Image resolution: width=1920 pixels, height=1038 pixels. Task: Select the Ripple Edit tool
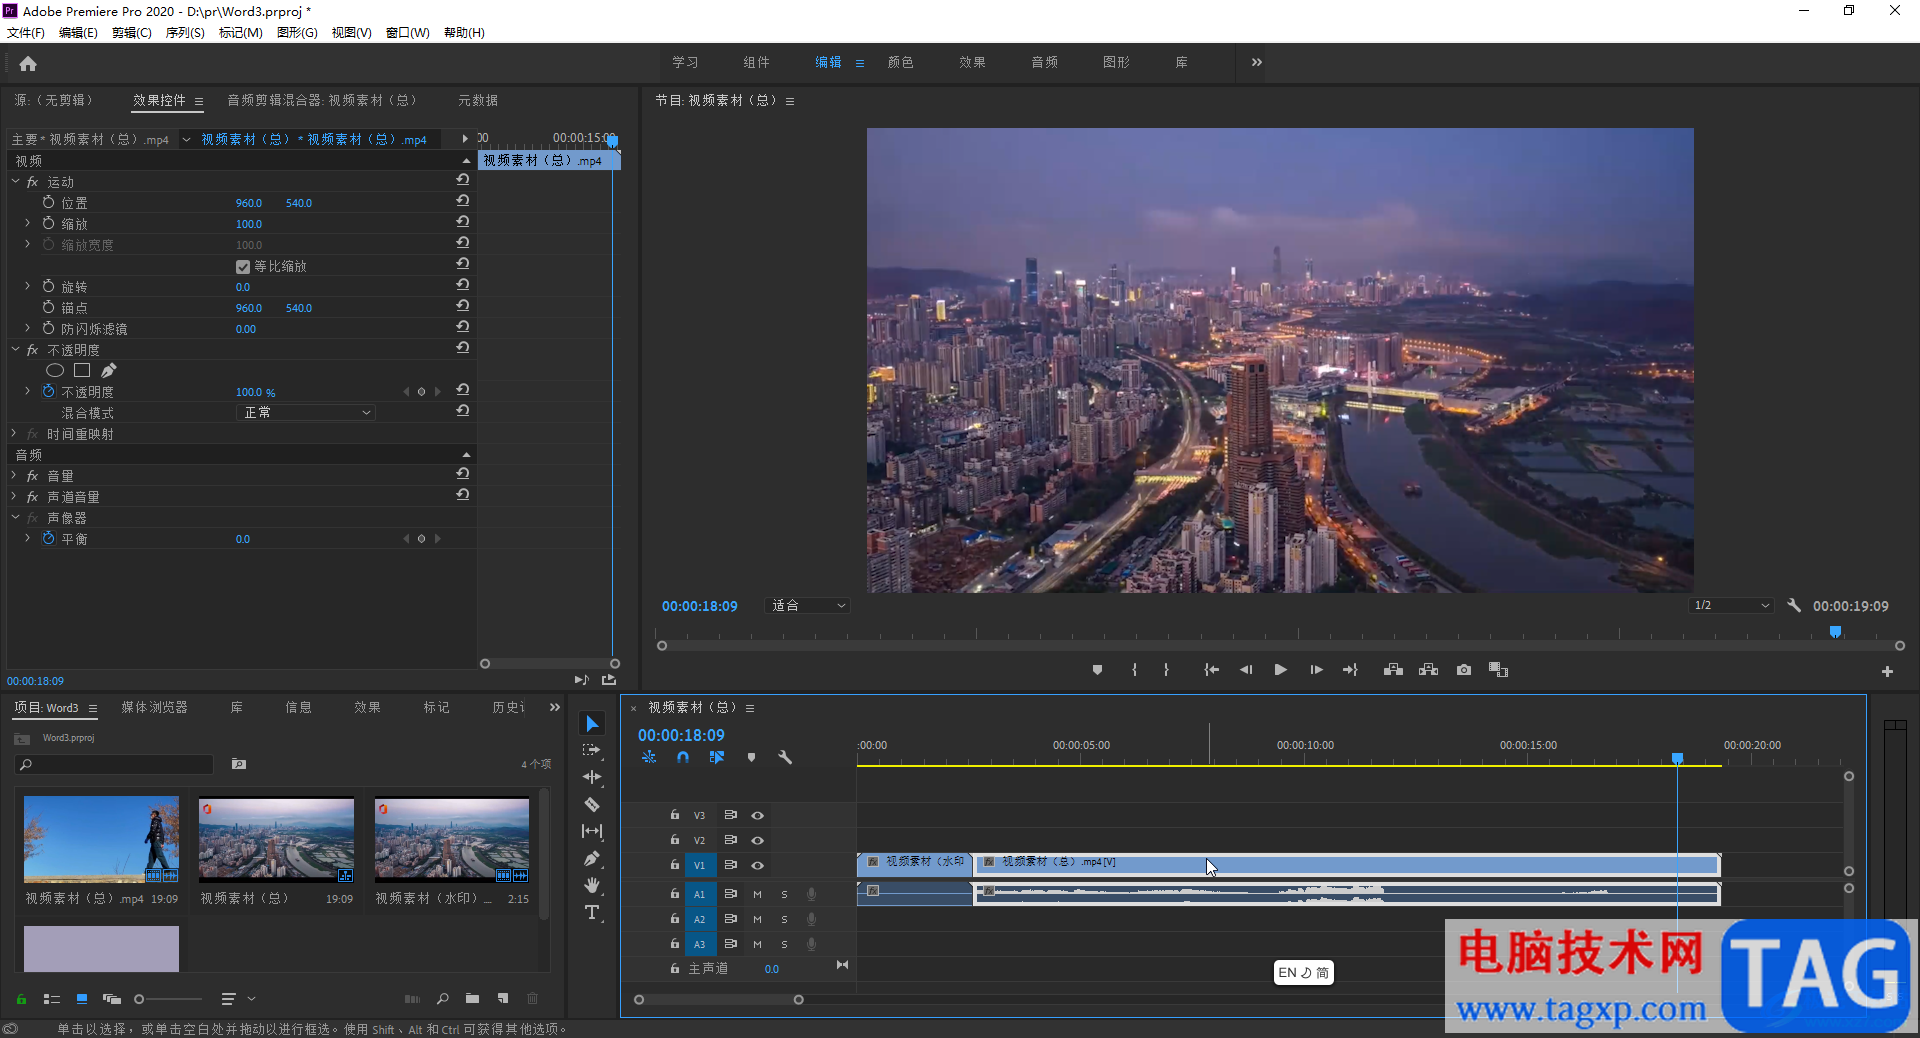click(x=592, y=777)
